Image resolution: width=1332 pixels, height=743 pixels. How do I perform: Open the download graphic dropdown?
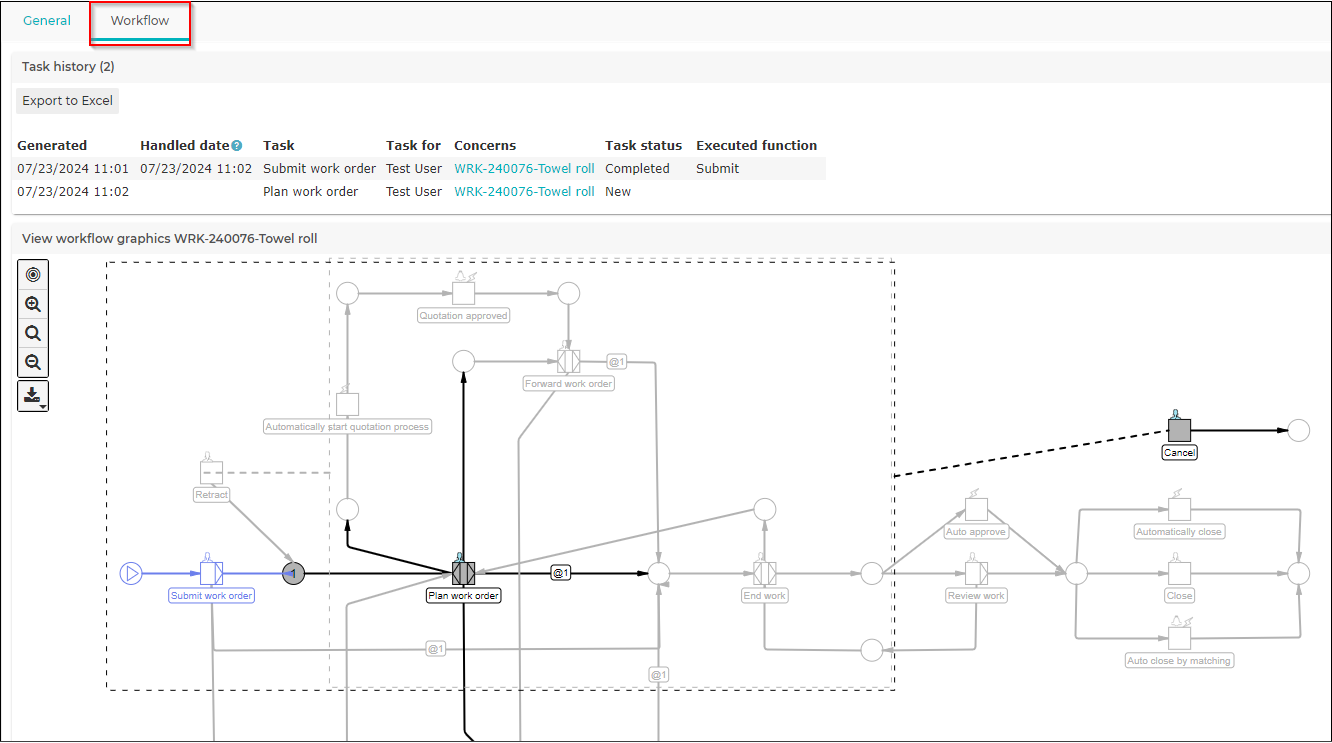click(x=33, y=396)
